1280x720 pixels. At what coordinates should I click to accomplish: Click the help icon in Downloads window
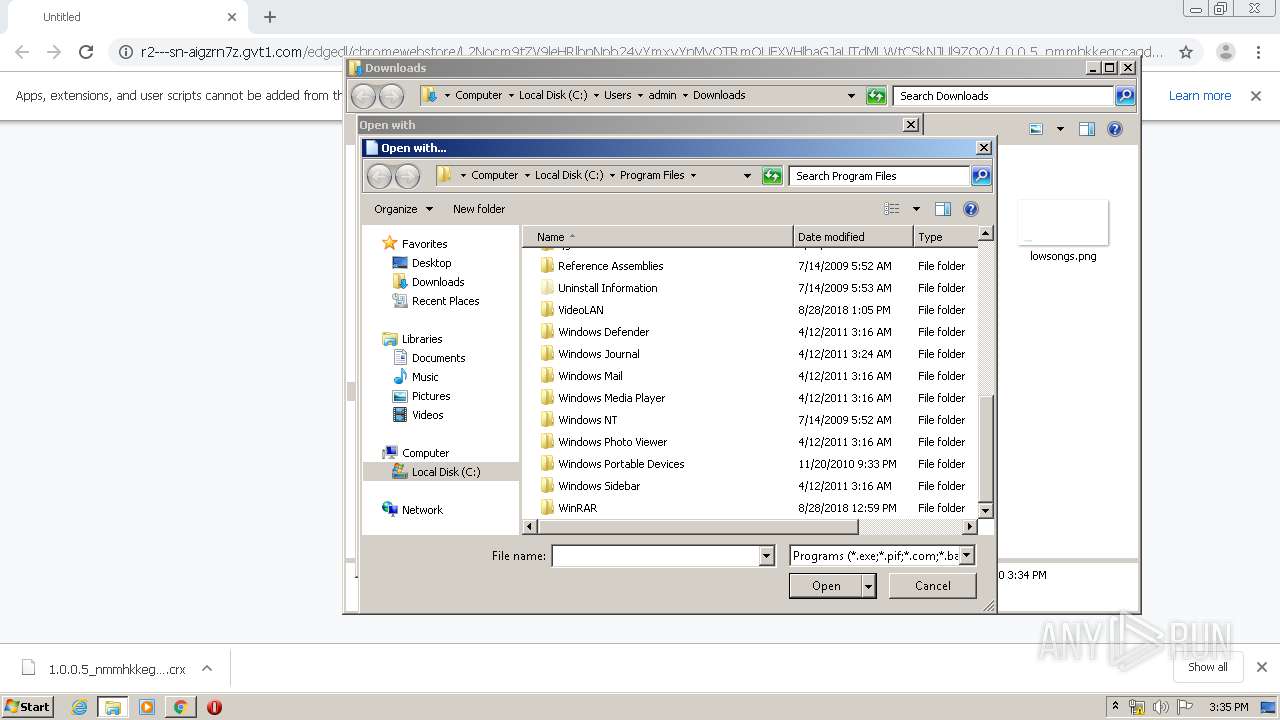[x=1115, y=129]
